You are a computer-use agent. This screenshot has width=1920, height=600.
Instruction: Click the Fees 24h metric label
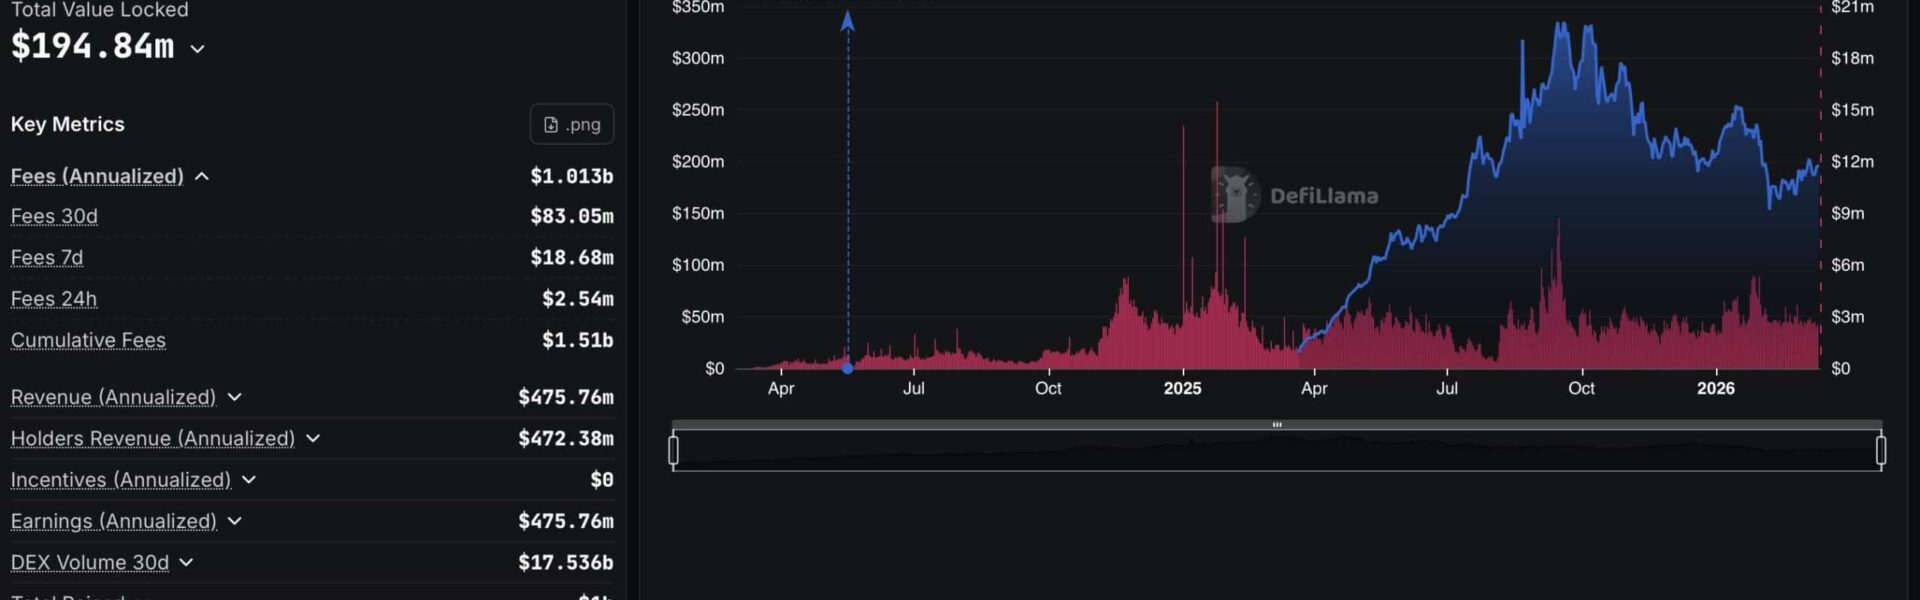click(54, 299)
